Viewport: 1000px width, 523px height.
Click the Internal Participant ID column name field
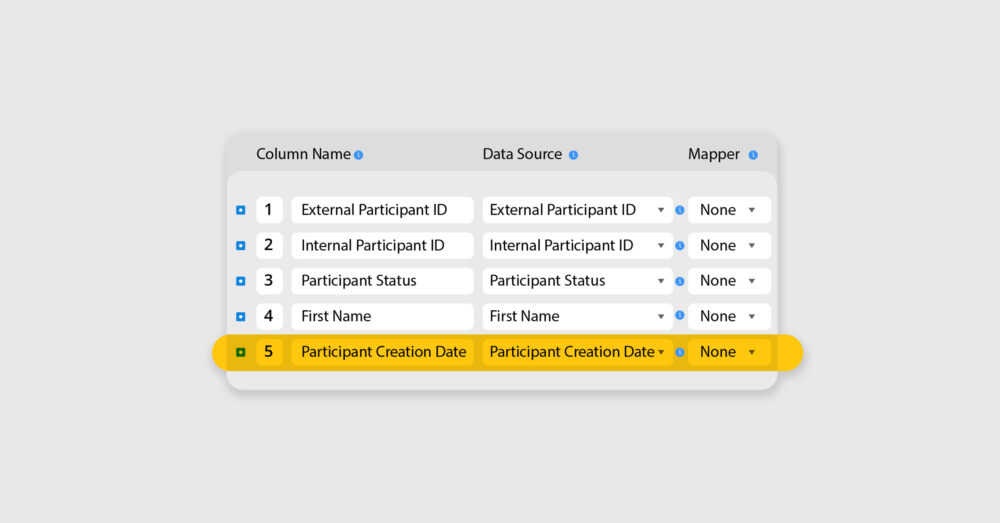point(382,246)
